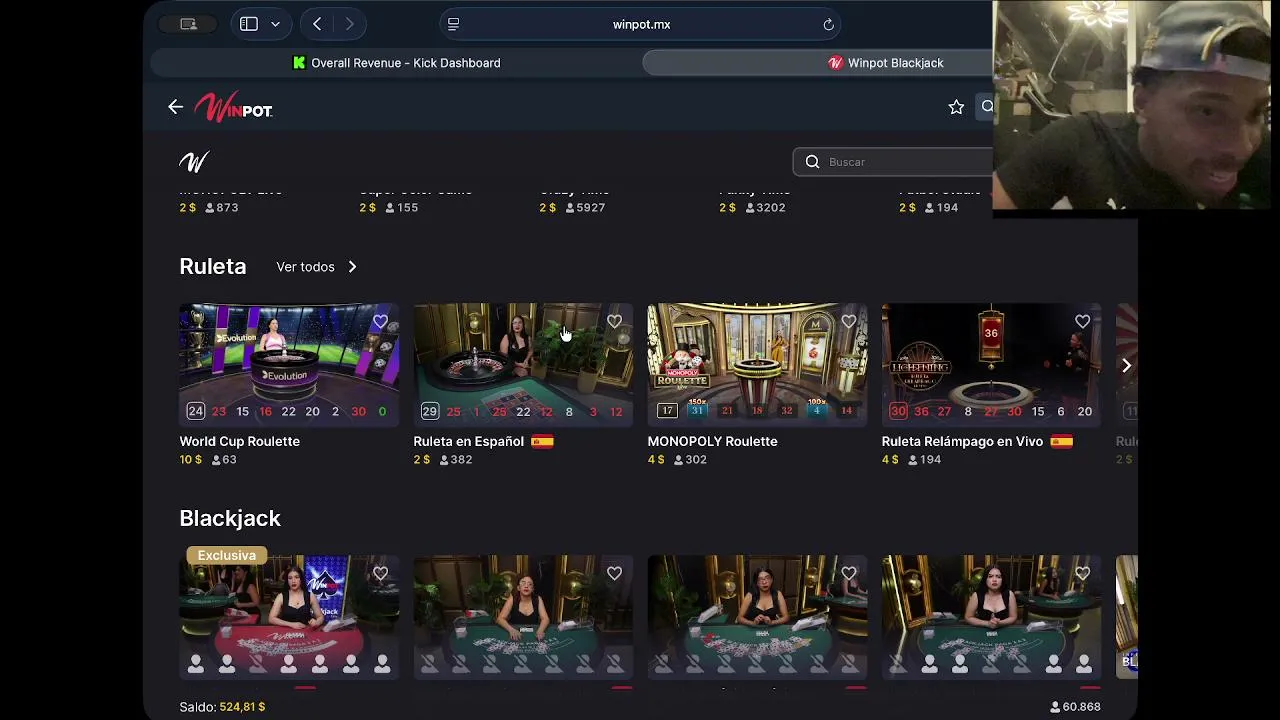Favorite Ruleta Relámpago en Vivo with heart
Image resolution: width=1280 pixels, height=720 pixels.
pos(1082,322)
